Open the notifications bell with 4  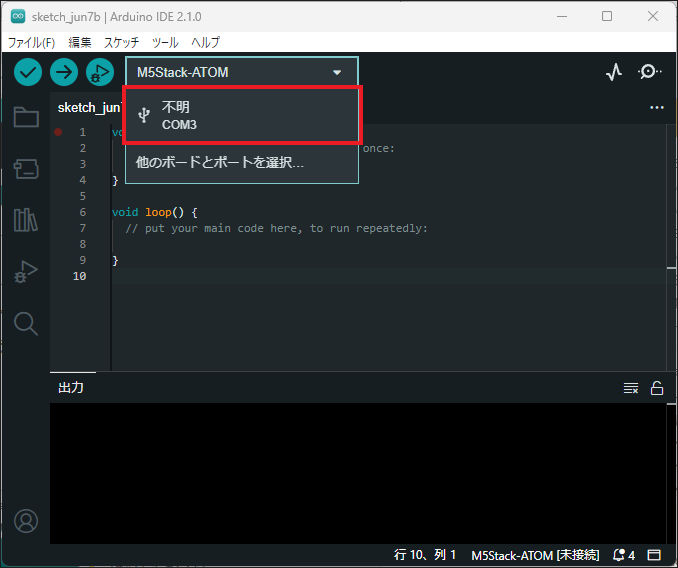[x=624, y=555]
